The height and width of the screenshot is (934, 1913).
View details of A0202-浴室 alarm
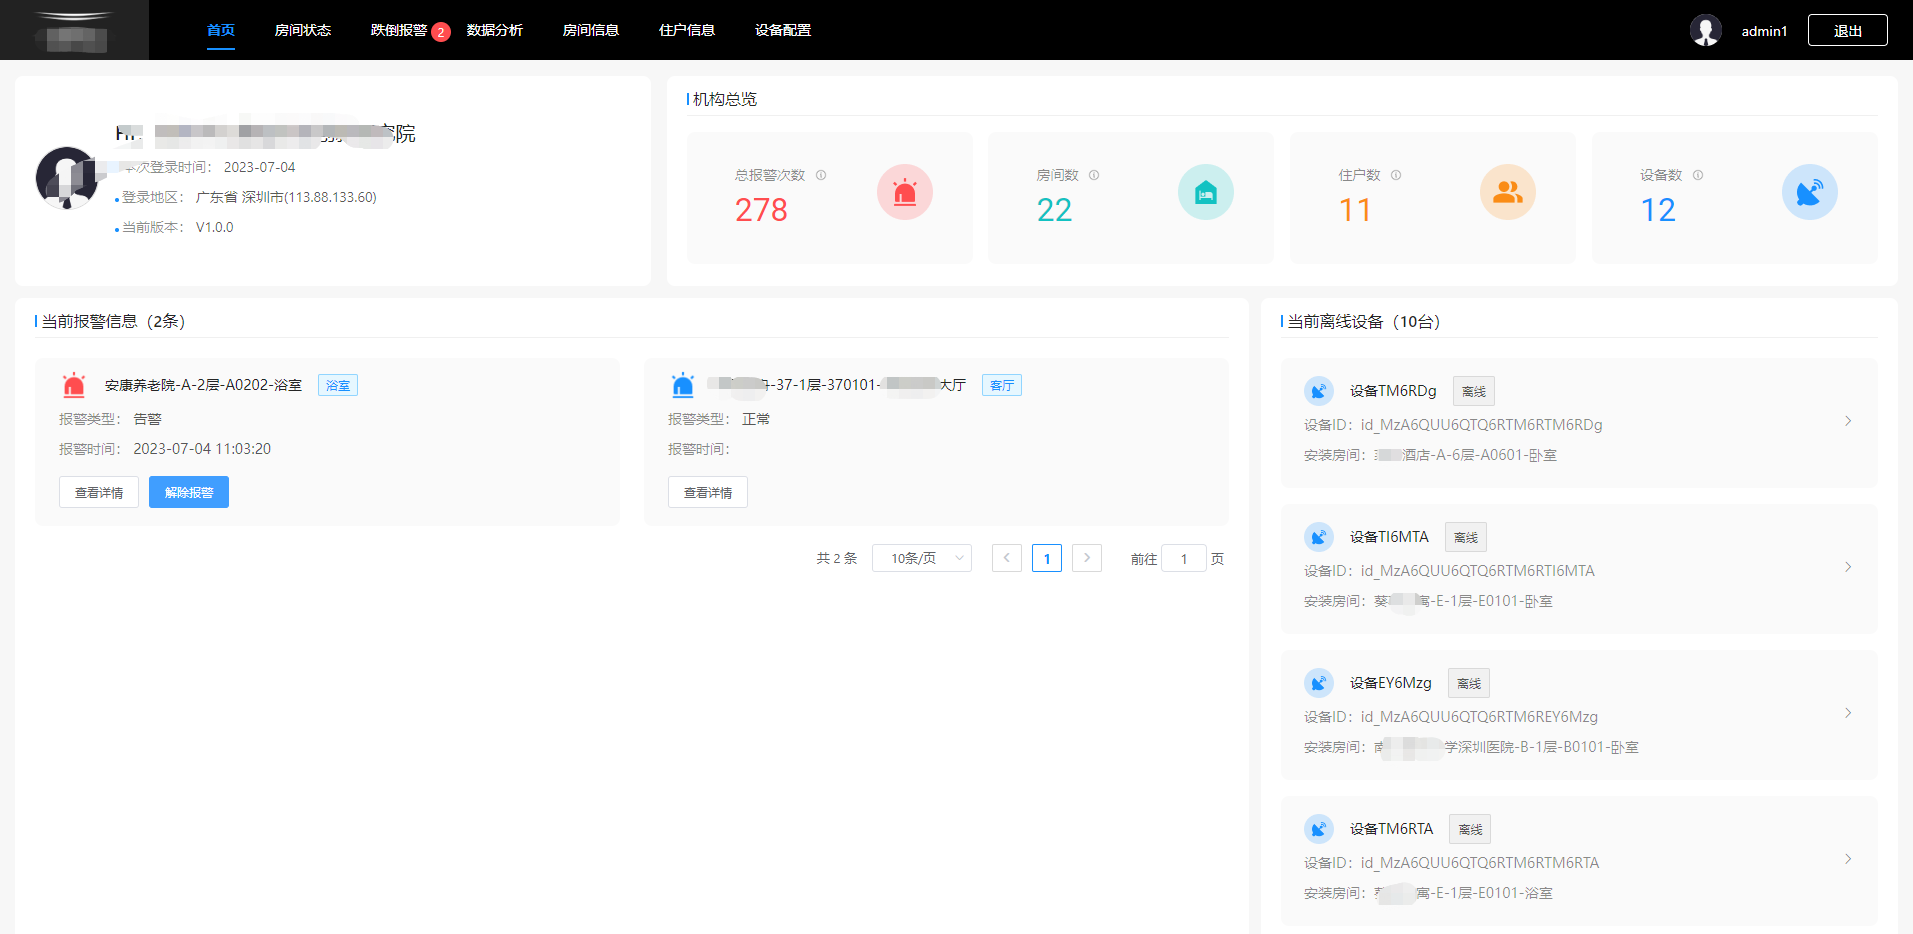pyautogui.click(x=99, y=492)
